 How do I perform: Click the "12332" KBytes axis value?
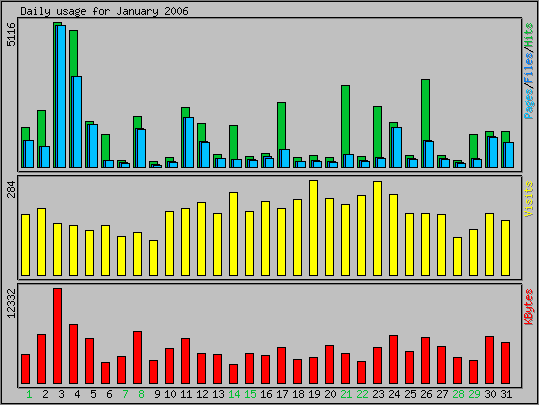click(11, 304)
